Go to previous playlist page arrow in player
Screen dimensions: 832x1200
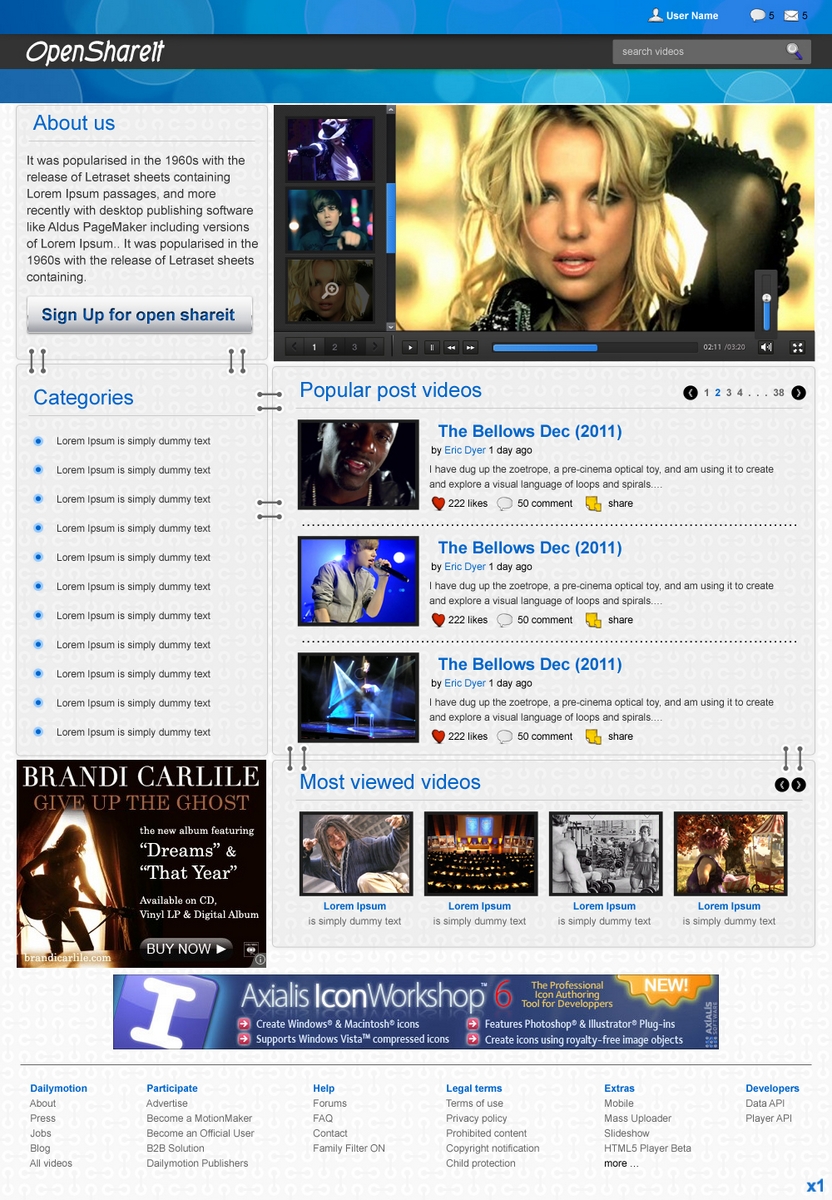pyautogui.click(x=294, y=347)
